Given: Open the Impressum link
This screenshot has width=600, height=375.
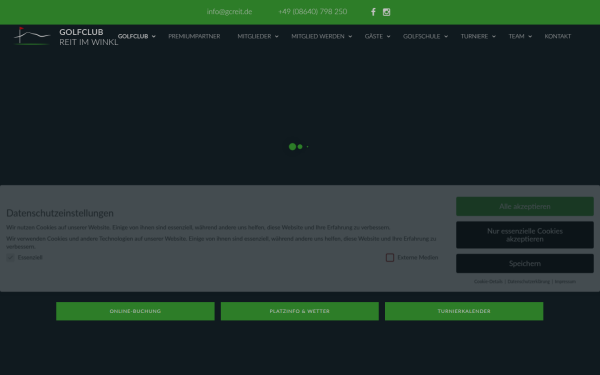Looking at the screenshot, I should [x=565, y=281].
